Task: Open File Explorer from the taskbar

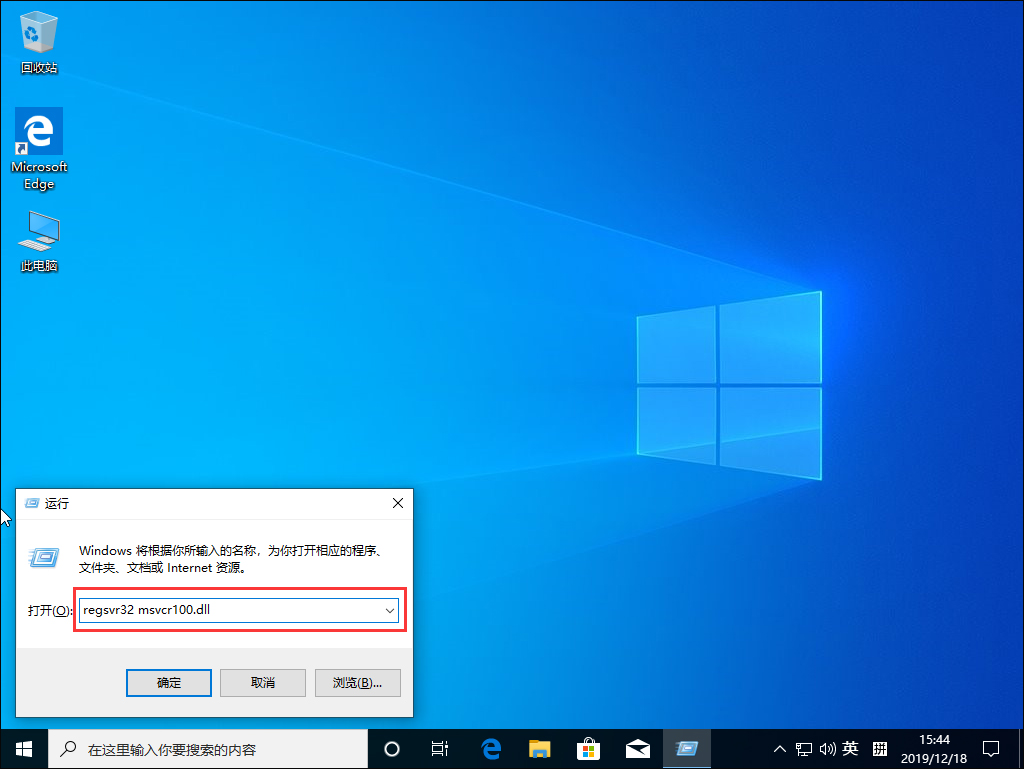Action: click(539, 748)
